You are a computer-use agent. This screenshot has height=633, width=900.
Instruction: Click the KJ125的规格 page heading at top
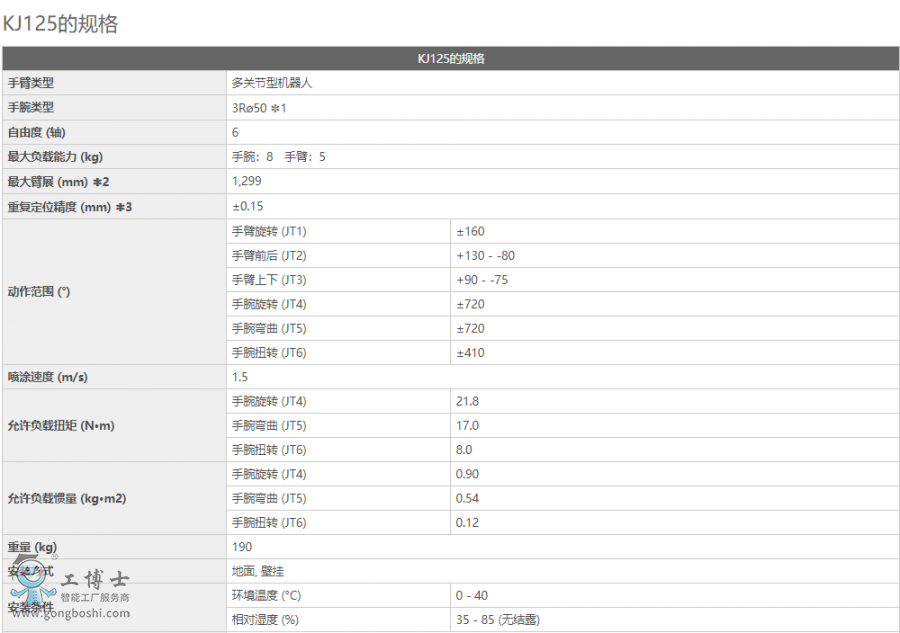coord(61,24)
